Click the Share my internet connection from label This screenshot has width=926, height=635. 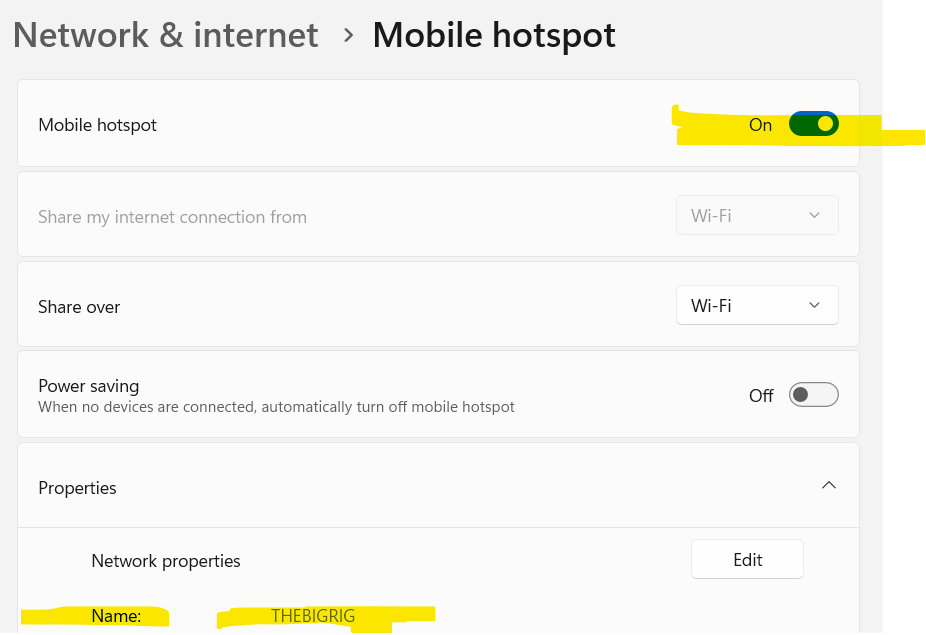[x=172, y=217]
